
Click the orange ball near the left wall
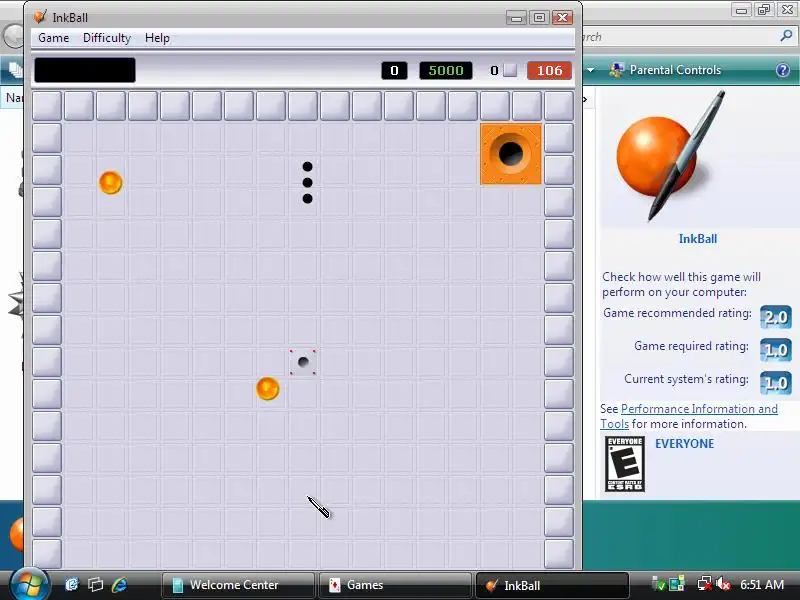pos(111,183)
